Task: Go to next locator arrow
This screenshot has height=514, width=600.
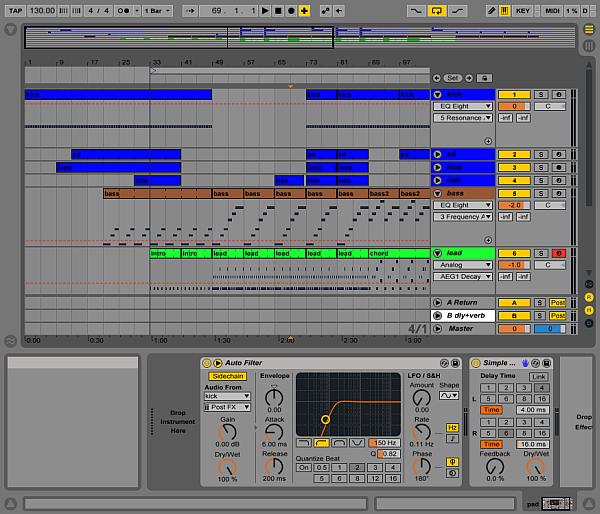Action: [469, 78]
